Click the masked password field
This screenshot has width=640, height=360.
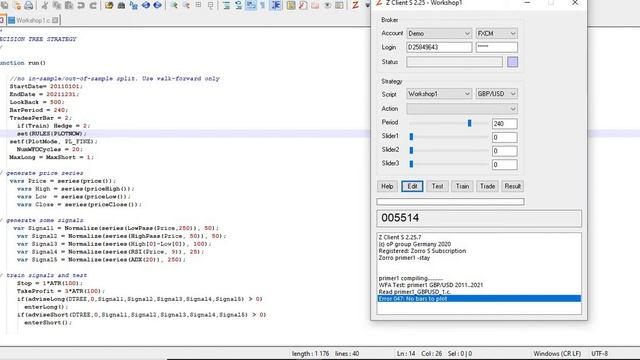(x=496, y=47)
